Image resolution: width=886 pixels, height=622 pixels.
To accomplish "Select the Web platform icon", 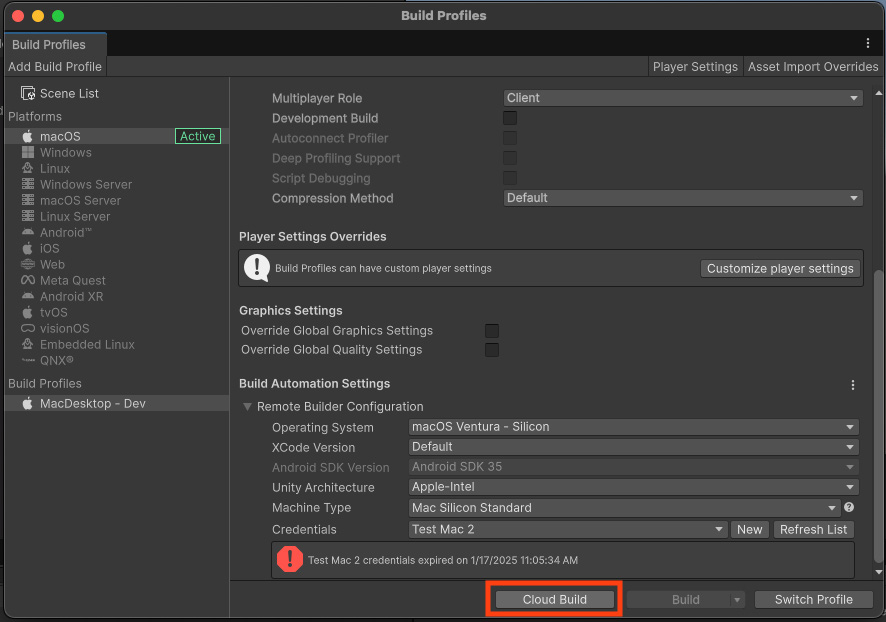I will (28, 264).
